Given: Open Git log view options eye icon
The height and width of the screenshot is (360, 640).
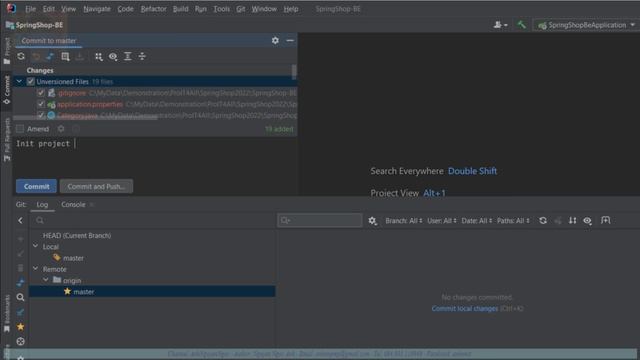Looking at the screenshot, I should 587,220.
